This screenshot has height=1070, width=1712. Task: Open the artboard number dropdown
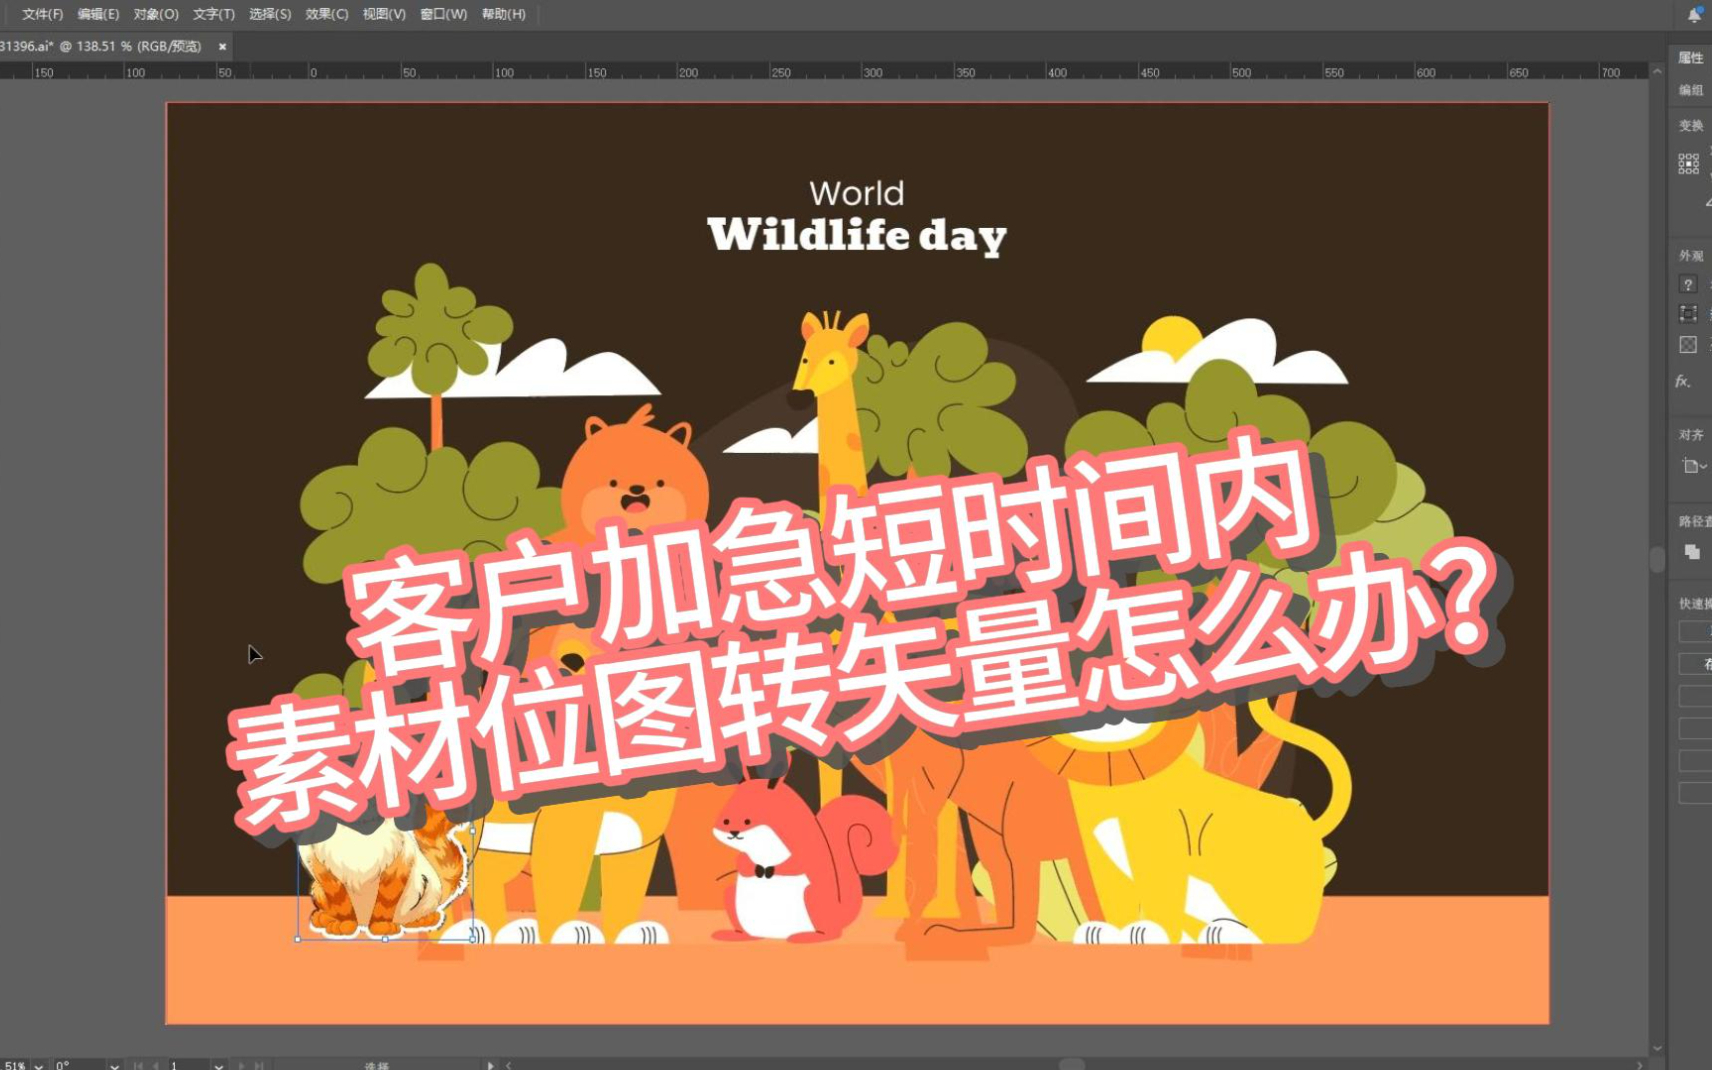tap(218, 1065)
